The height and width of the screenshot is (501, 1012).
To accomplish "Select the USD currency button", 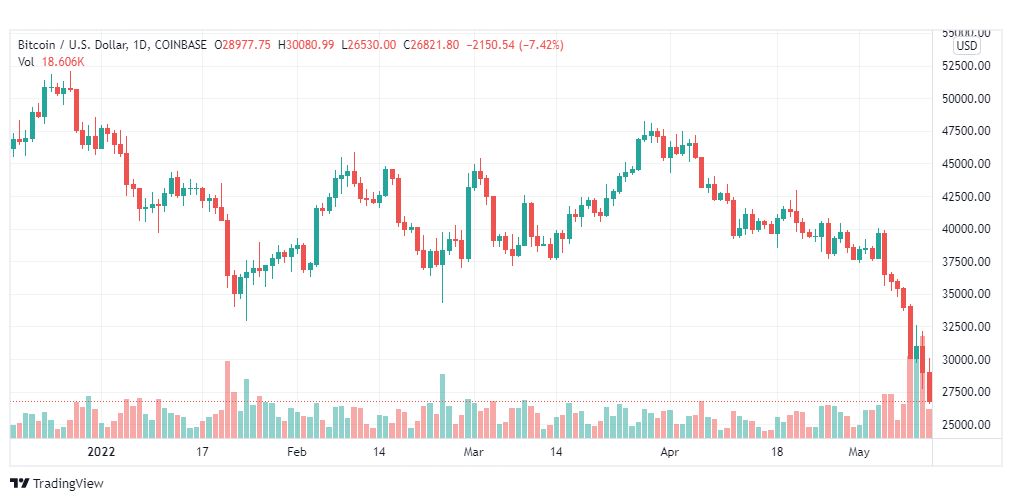I will pyautogui.click(x=967, y=46).
